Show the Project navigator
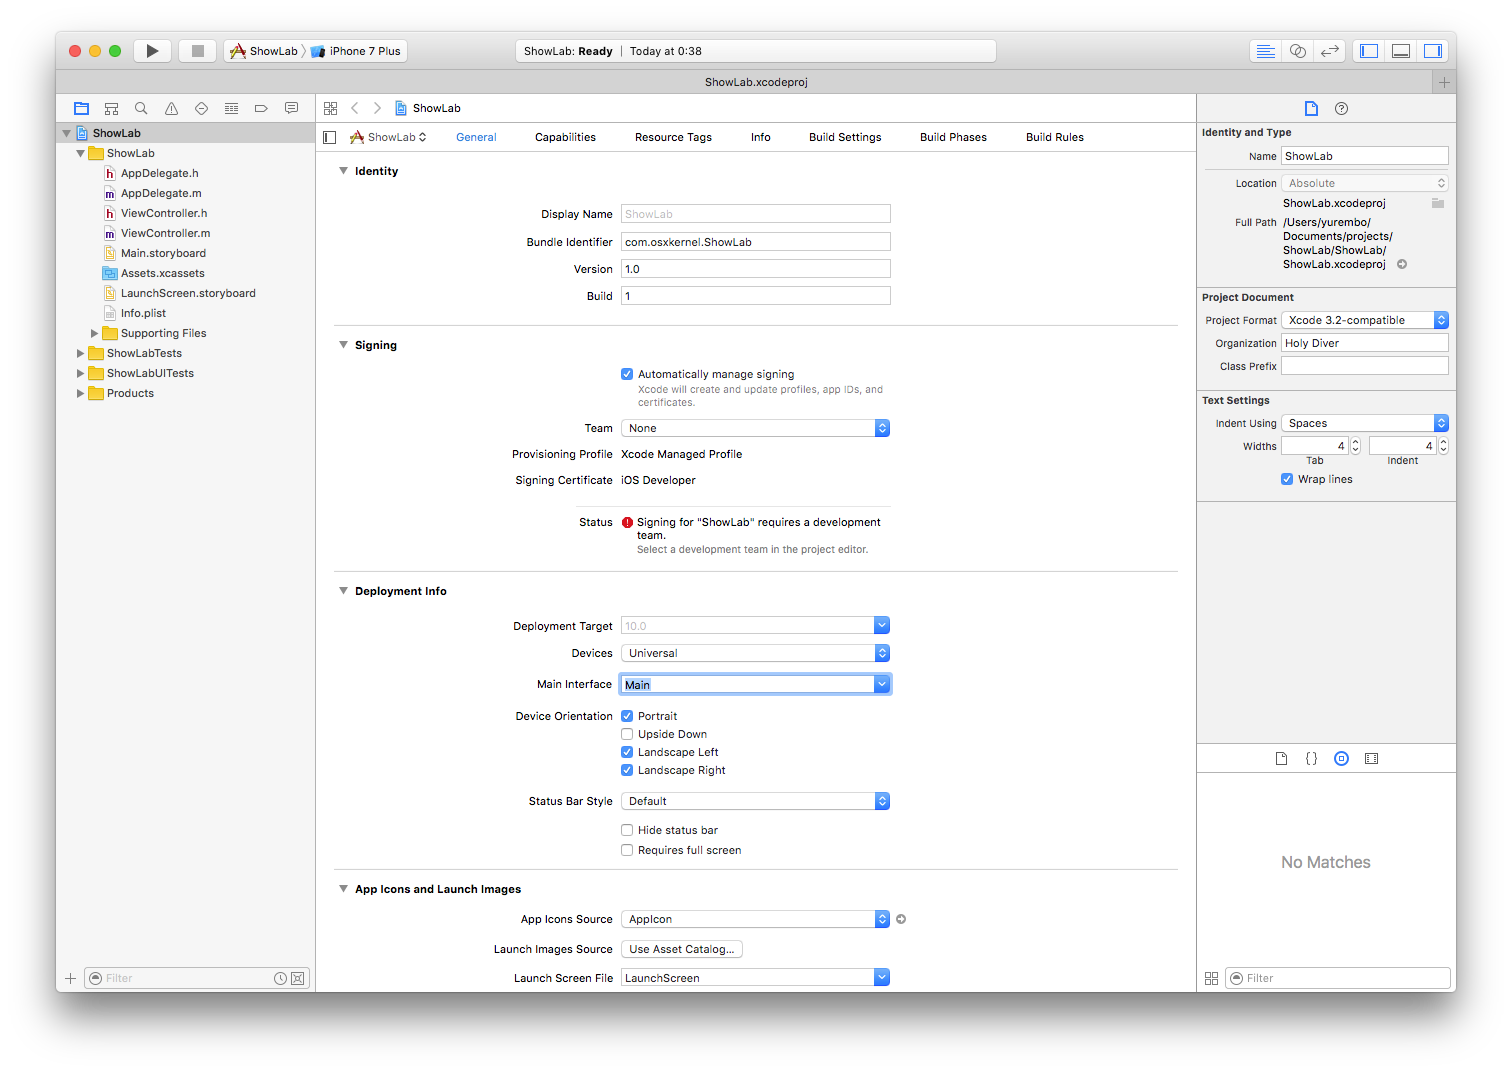Viewport: 1512px width, 1072px height. point(82,108)
